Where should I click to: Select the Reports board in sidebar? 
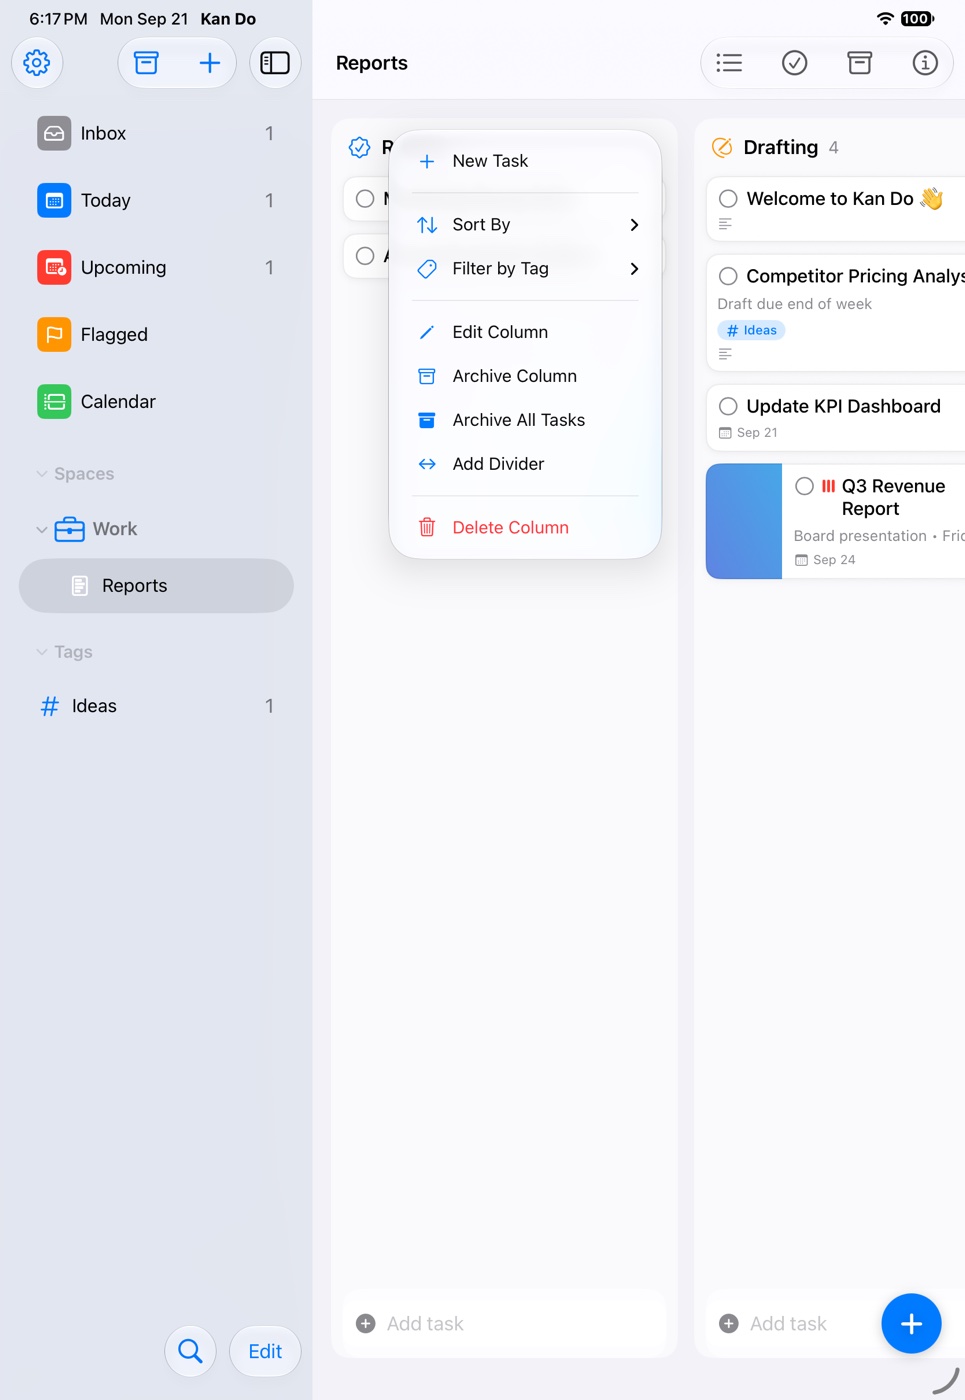pos(156,586)
